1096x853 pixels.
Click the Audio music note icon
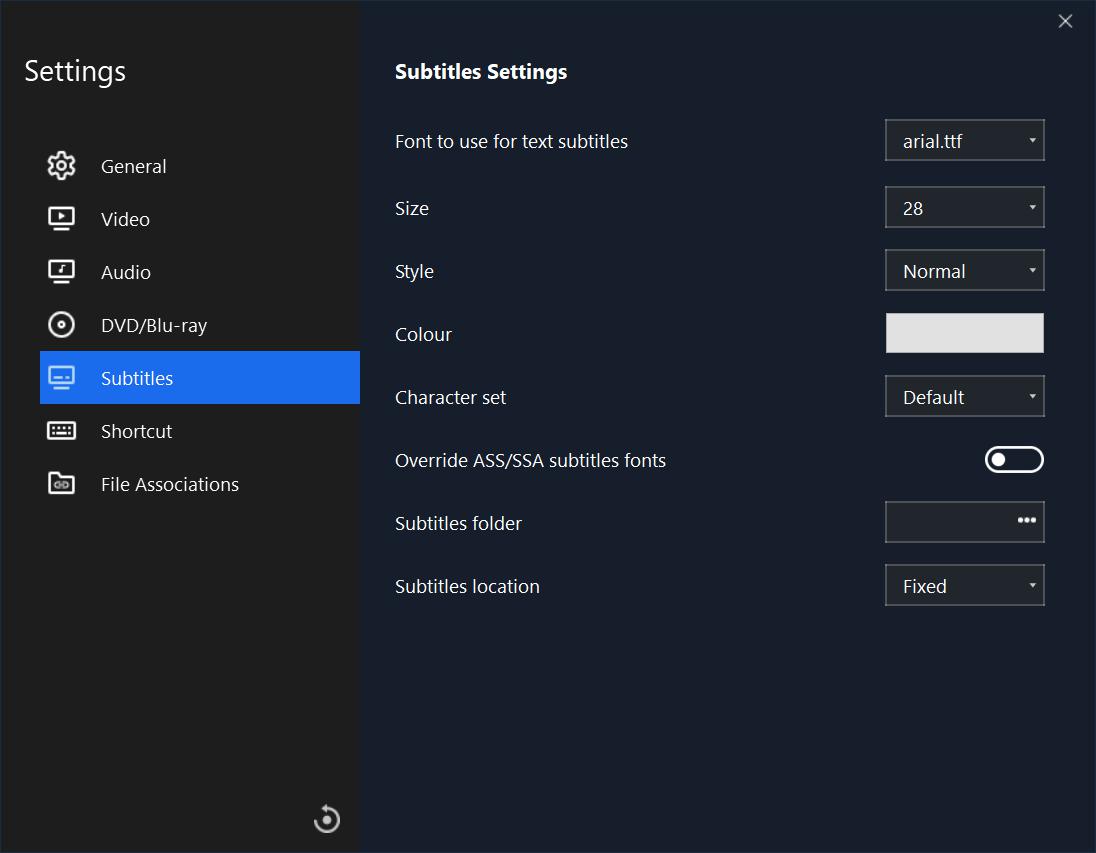[62, 272]
